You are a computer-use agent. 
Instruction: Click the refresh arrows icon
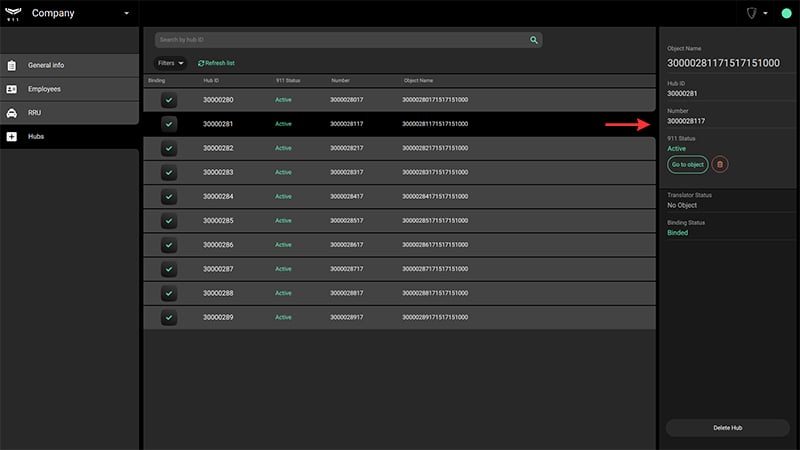click(x=201, y=63)
